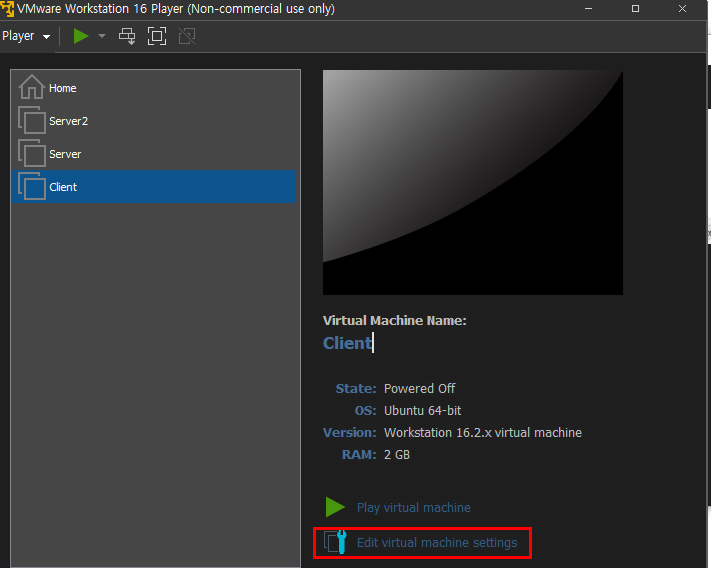Click the Send Ctrl+Alt+Del toolbar icon
Screen dimensions: 711x568
coord(127,36)
